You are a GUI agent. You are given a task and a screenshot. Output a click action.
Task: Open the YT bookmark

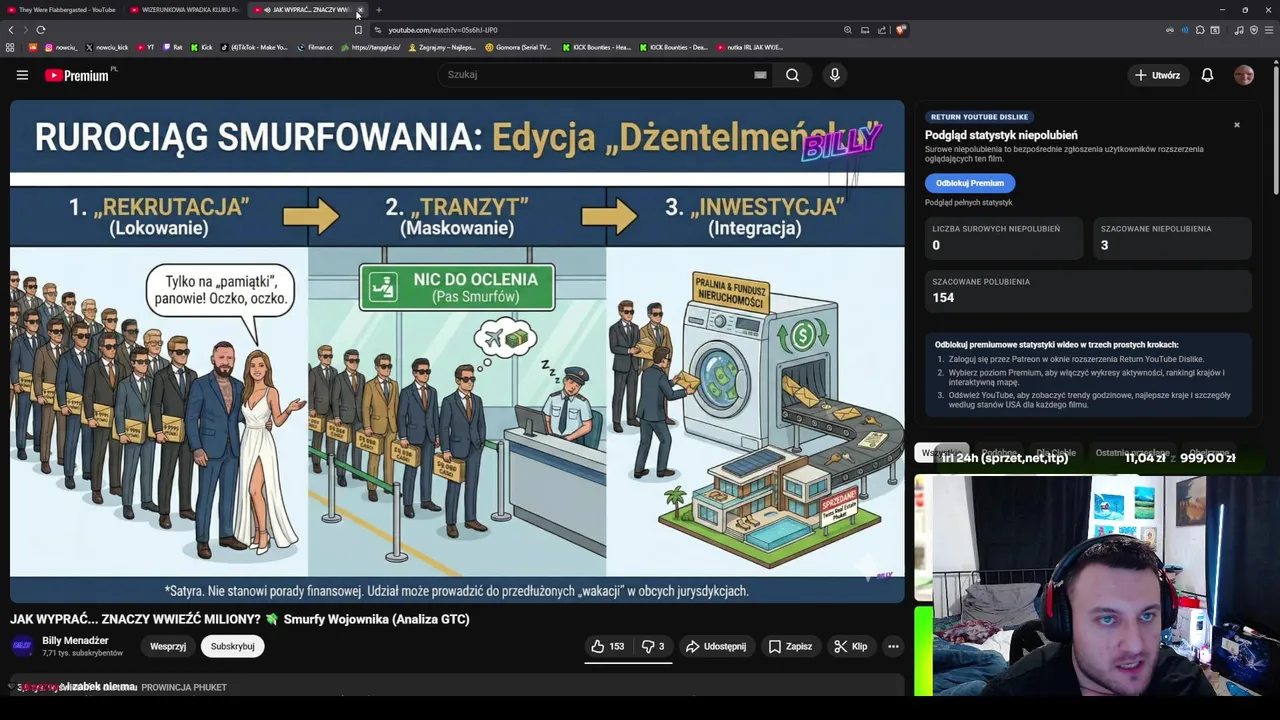coord(146,47)
